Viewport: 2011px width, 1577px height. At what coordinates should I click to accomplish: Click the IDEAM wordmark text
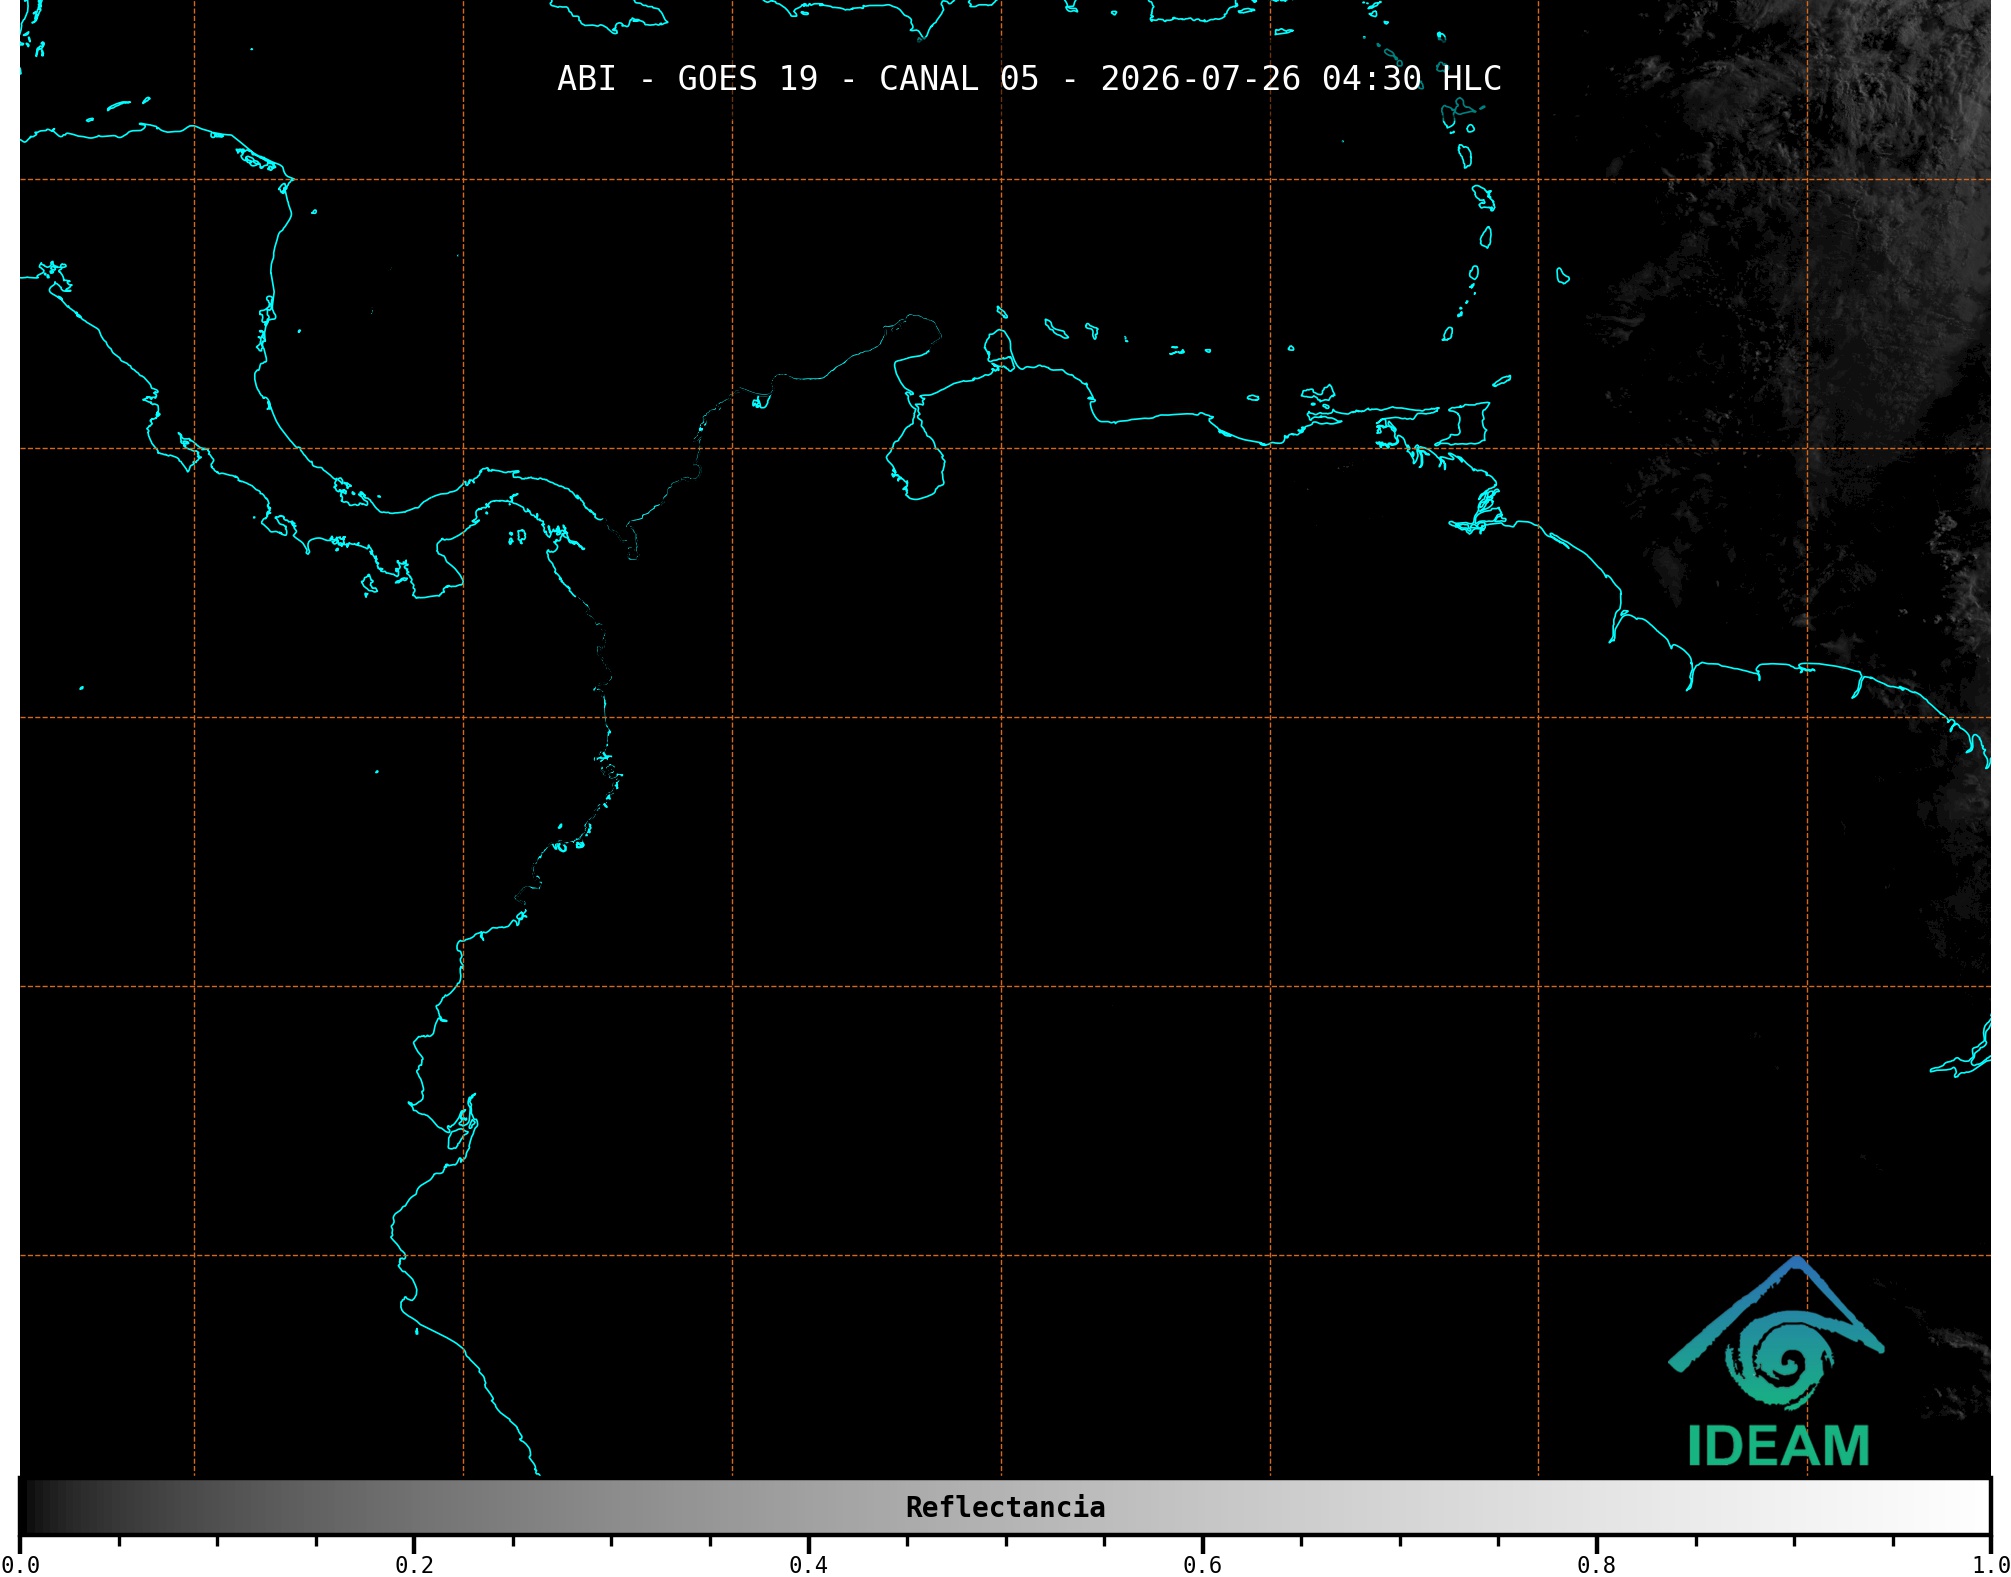(x=1778, y=1446)
